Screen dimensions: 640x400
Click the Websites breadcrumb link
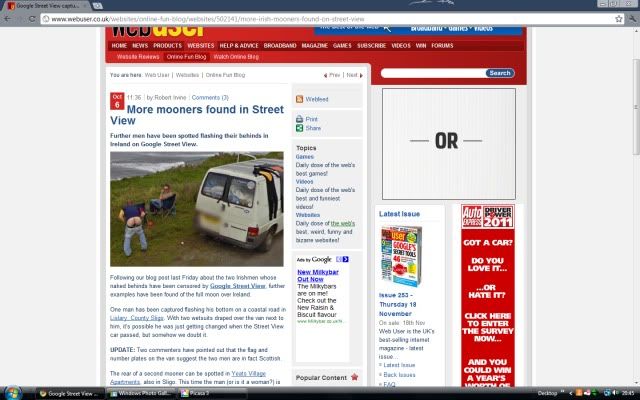click(x=187, y=75)
